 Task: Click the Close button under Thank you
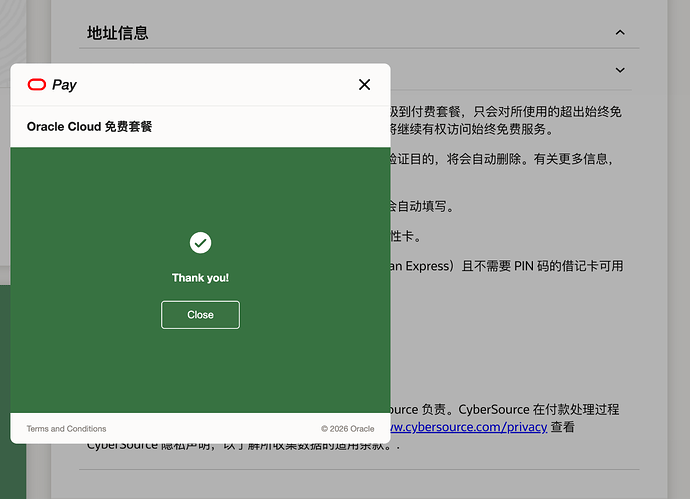(x=200, y=315)
